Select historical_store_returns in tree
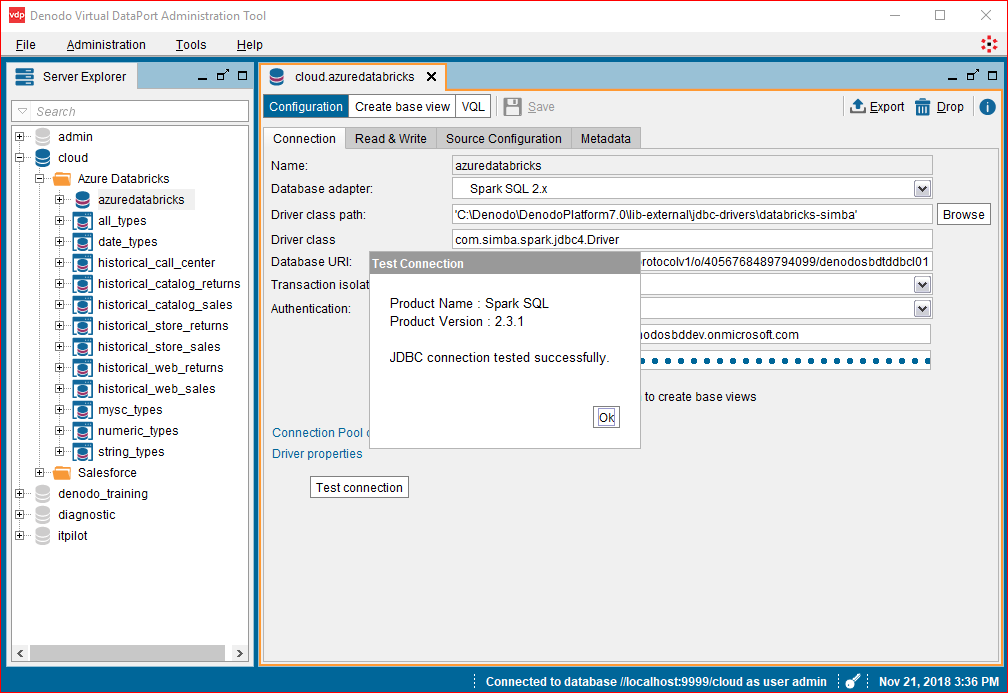Image resolution: width=1008 pixels, height=693 pixels. coord(163,326)
